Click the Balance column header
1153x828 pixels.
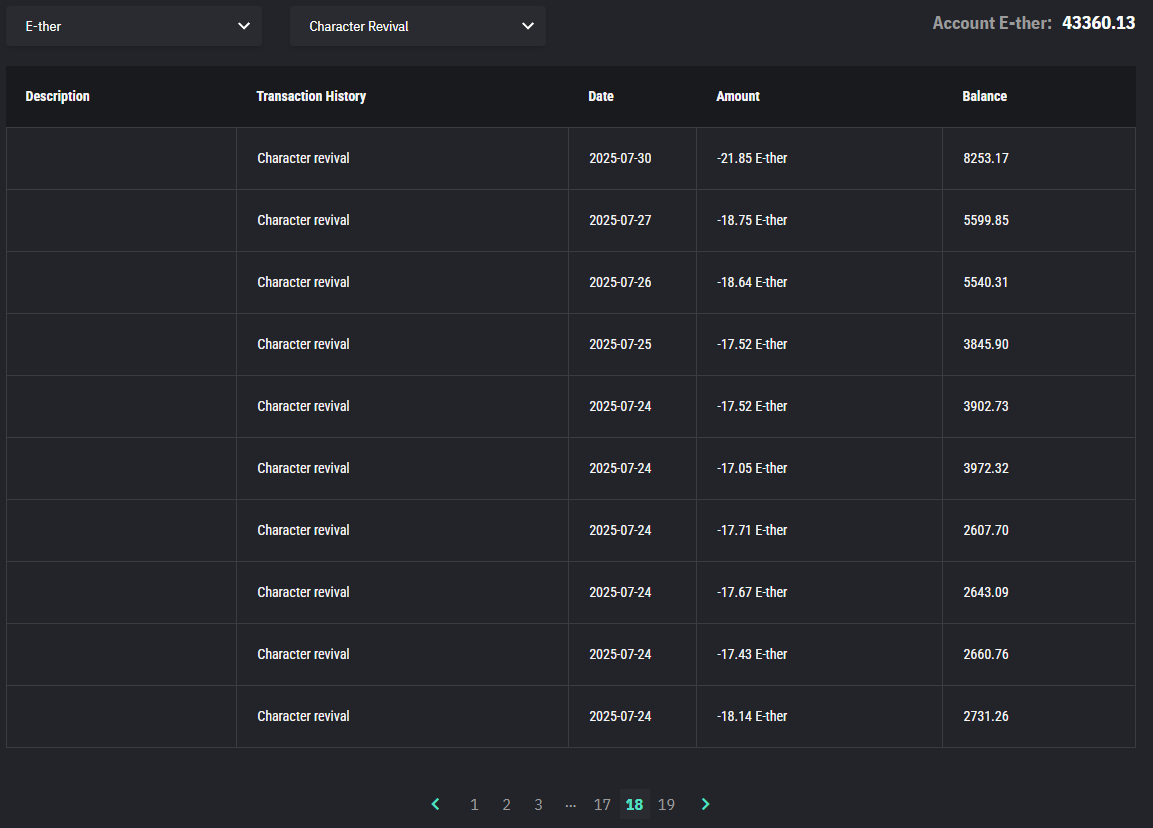point(985,96)
